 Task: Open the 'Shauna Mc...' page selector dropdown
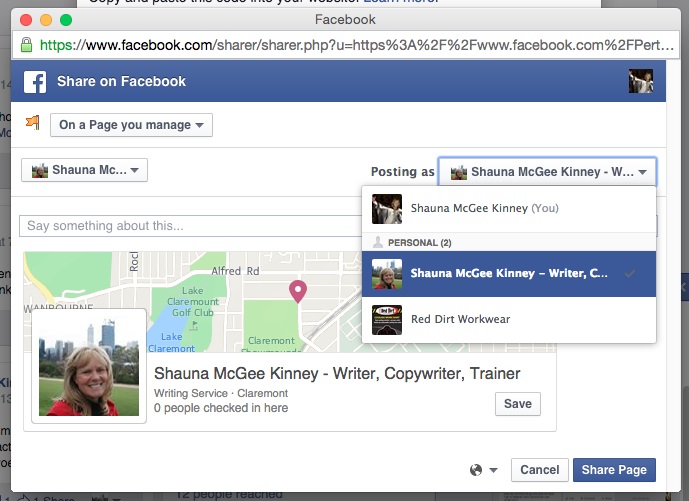(x=84, y=170)
